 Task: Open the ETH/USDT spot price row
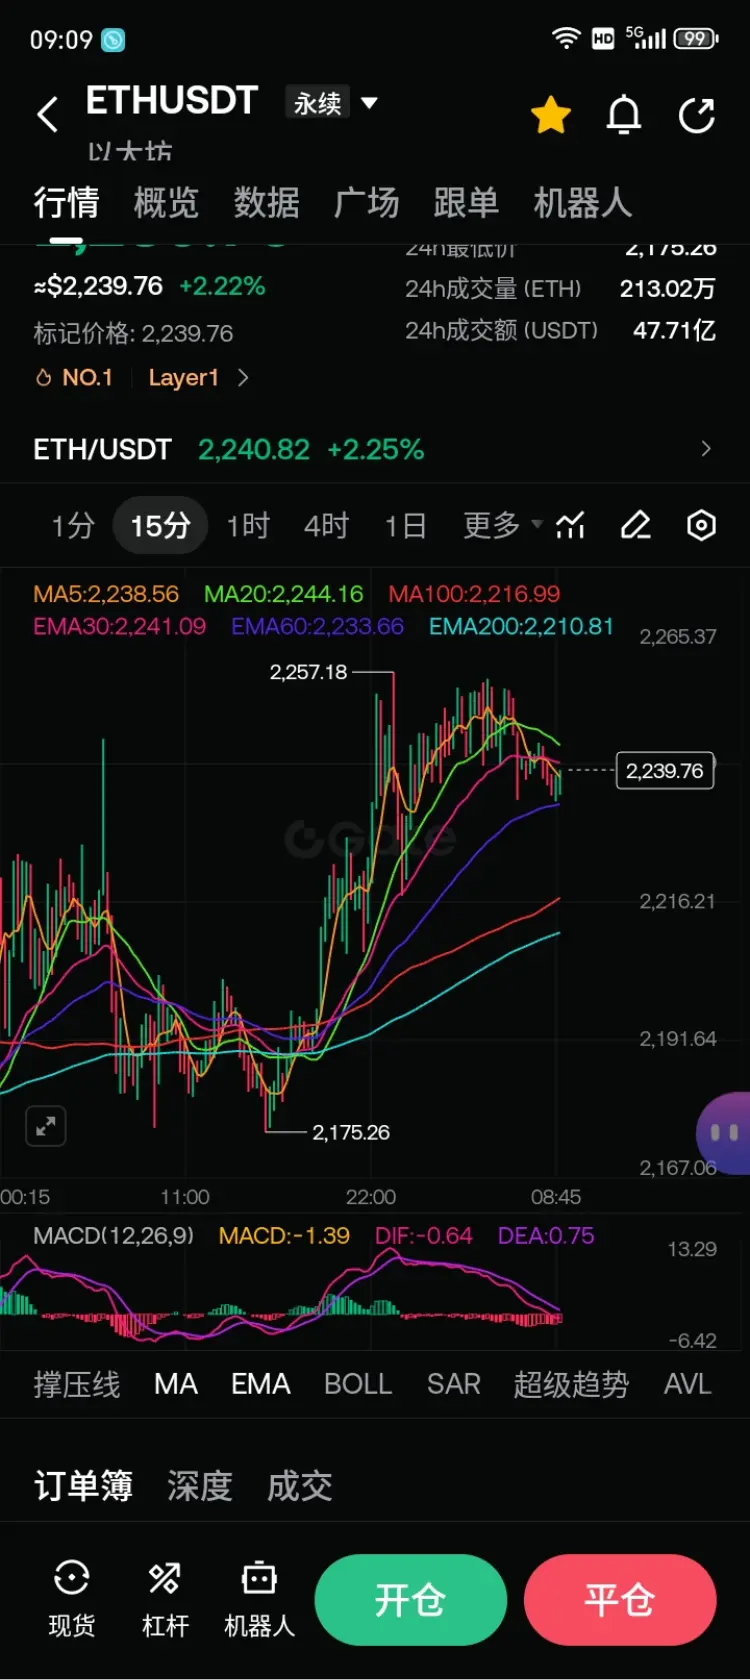375,450
